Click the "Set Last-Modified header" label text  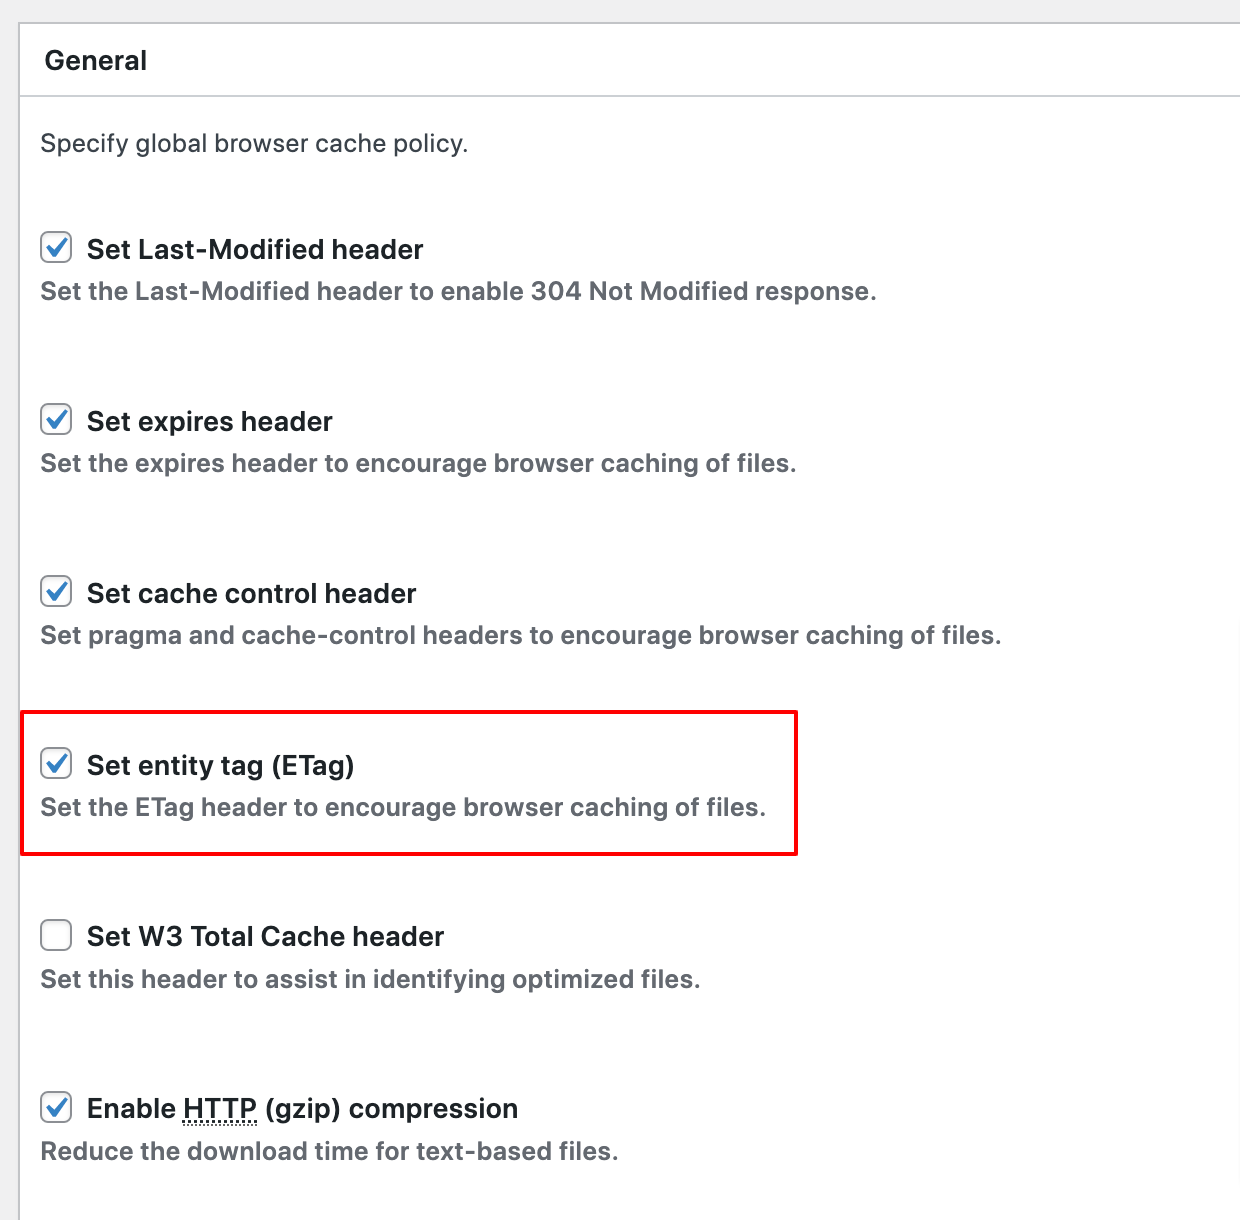pyautogui.click(x=255, y=249)
